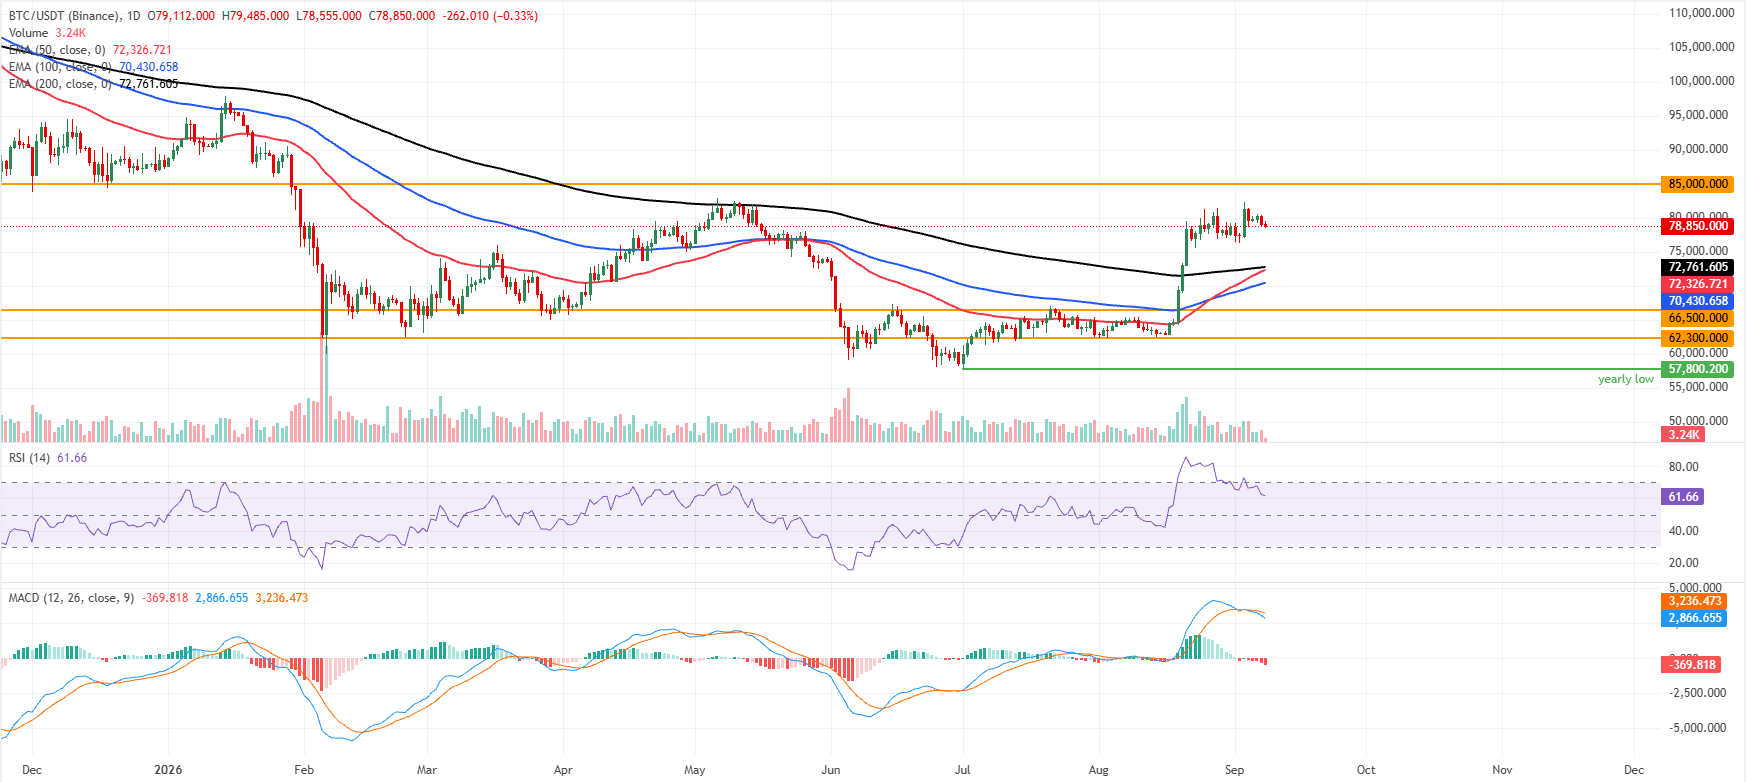Click the "yearly low" annotation text
1746x782 pixels.
tap(1626, 379)
